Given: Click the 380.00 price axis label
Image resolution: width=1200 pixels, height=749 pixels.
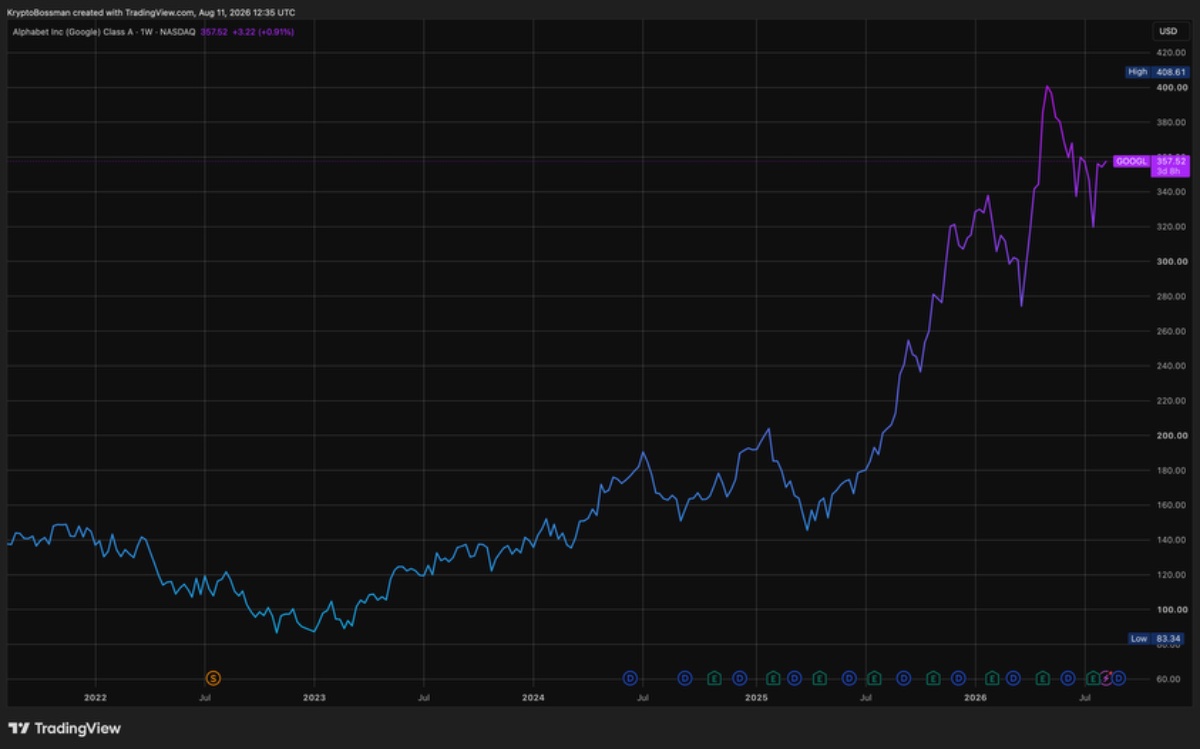Looking at the screenshot, I should [x=1170, y=123].
